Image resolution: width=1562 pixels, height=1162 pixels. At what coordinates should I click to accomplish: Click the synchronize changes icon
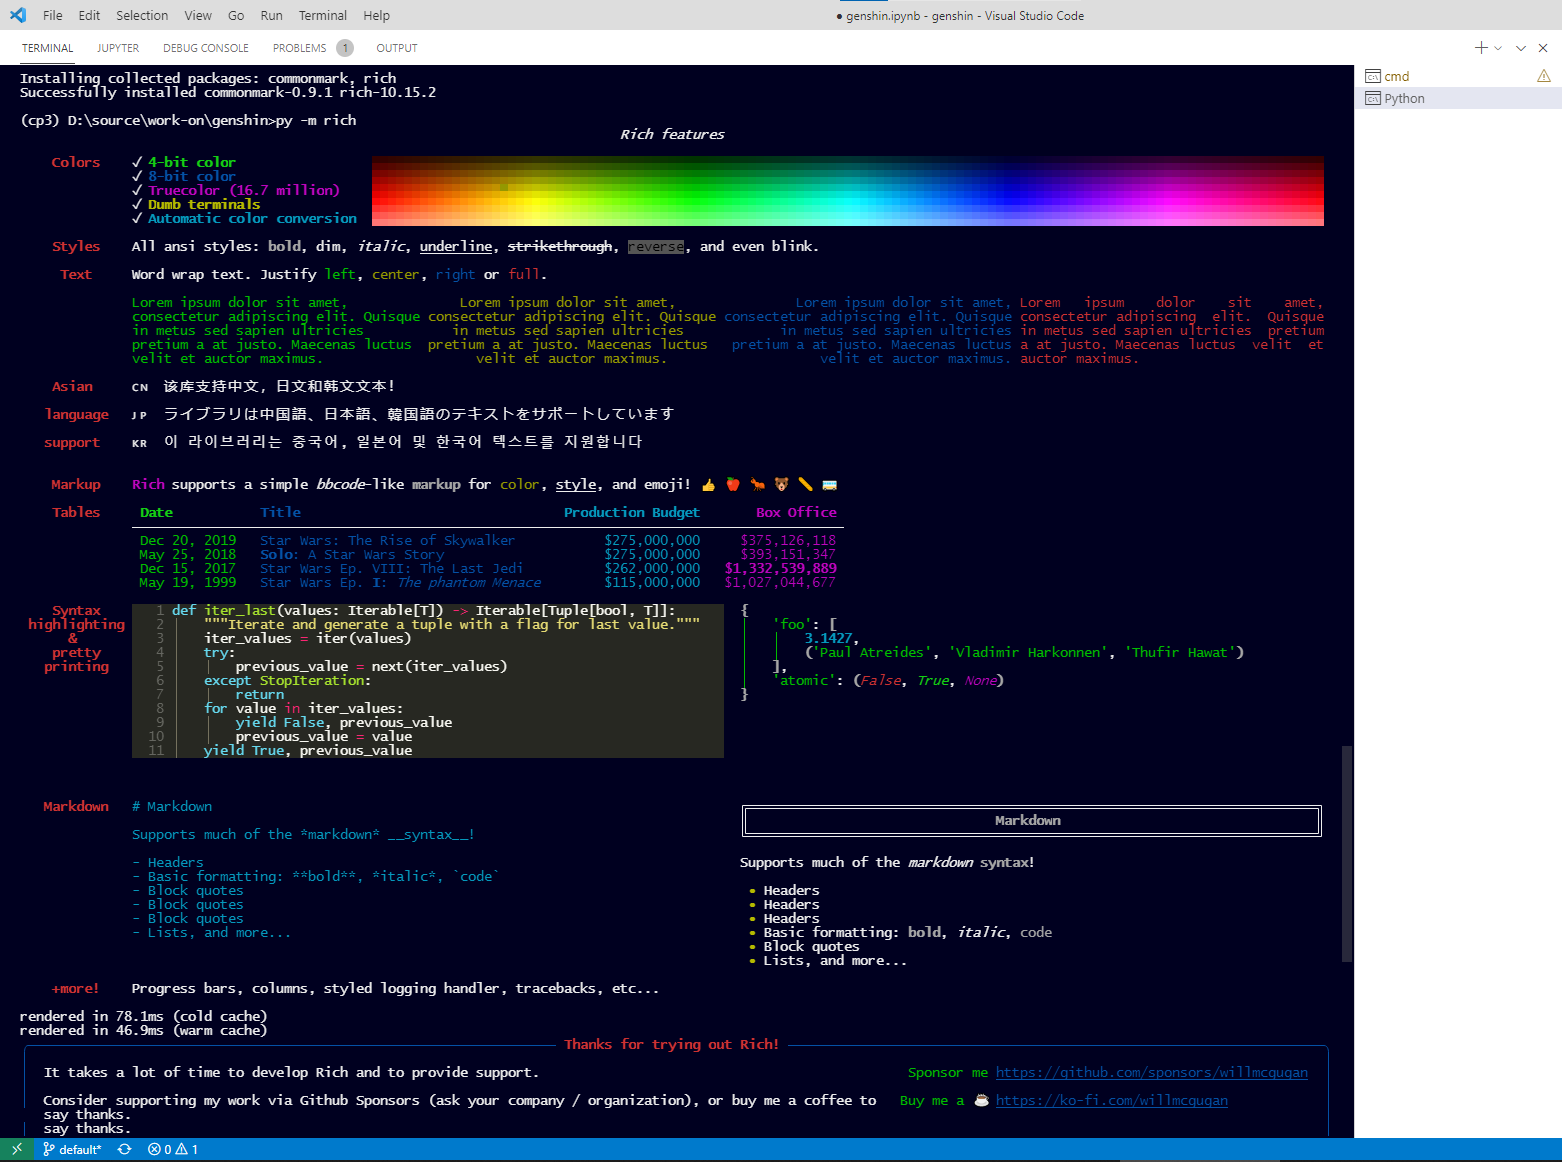pyautogui.click(x=124, y=1149)
